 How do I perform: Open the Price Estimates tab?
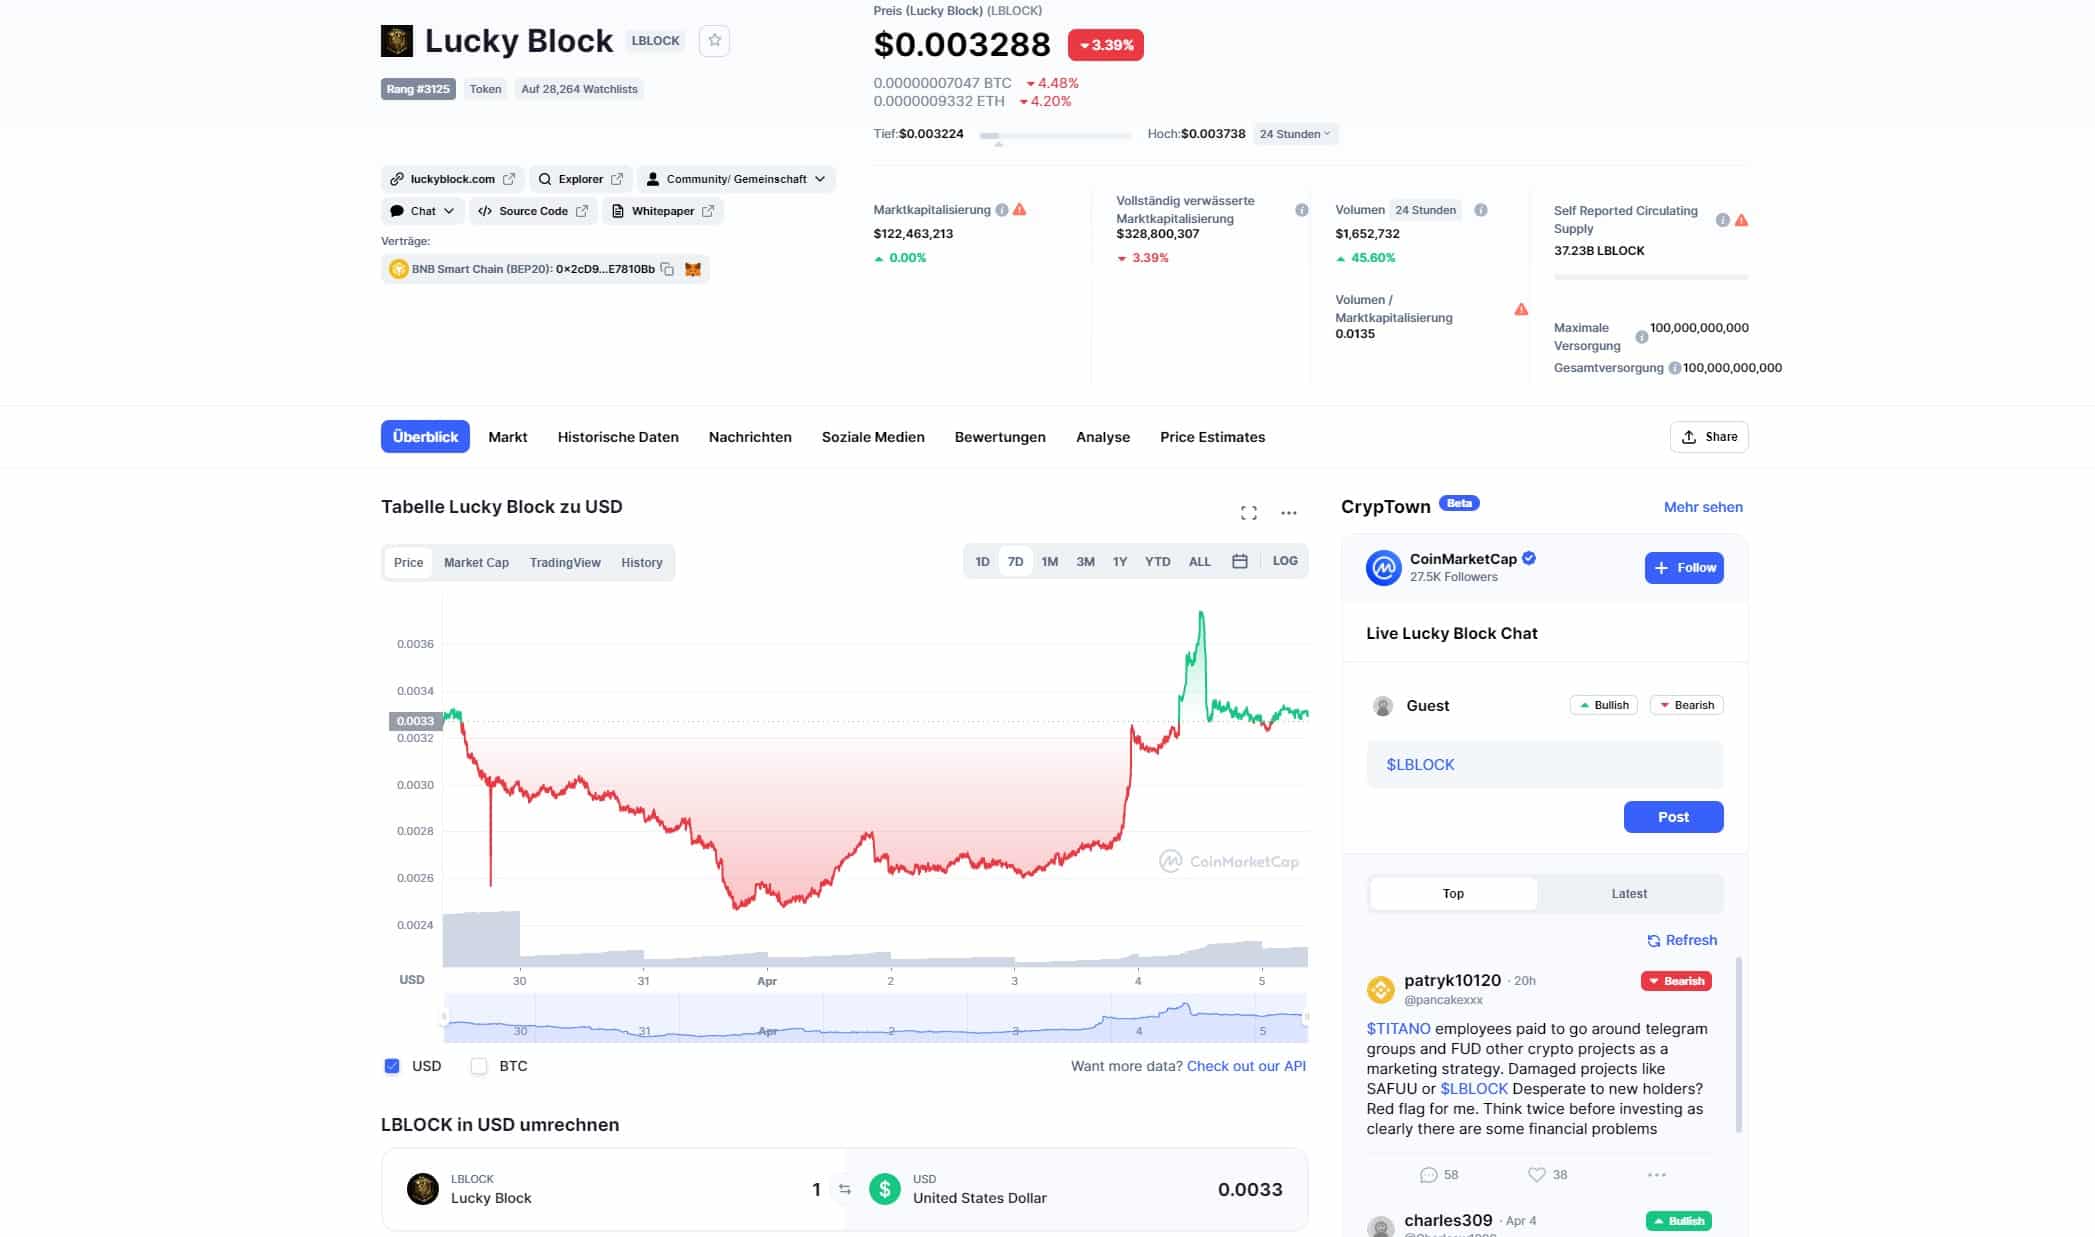pyautogui.click(x=1212, y=437)
